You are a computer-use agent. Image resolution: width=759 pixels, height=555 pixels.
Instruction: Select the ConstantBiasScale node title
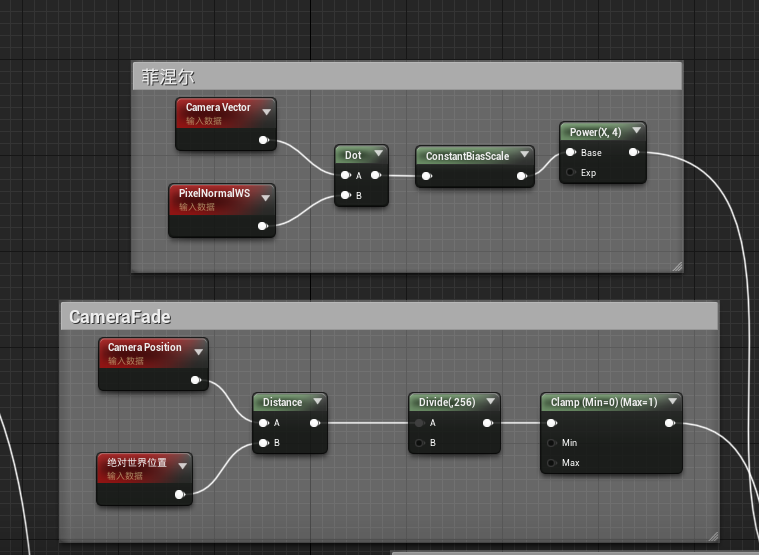468,156
